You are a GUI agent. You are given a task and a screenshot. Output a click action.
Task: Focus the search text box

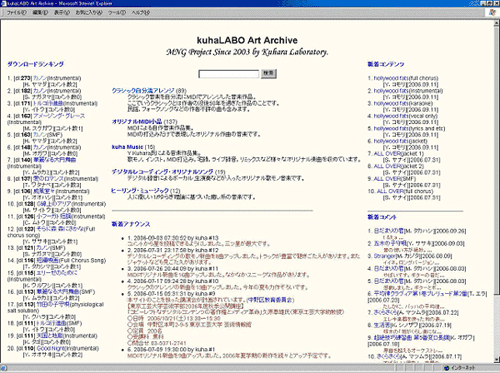pos(229,74)
